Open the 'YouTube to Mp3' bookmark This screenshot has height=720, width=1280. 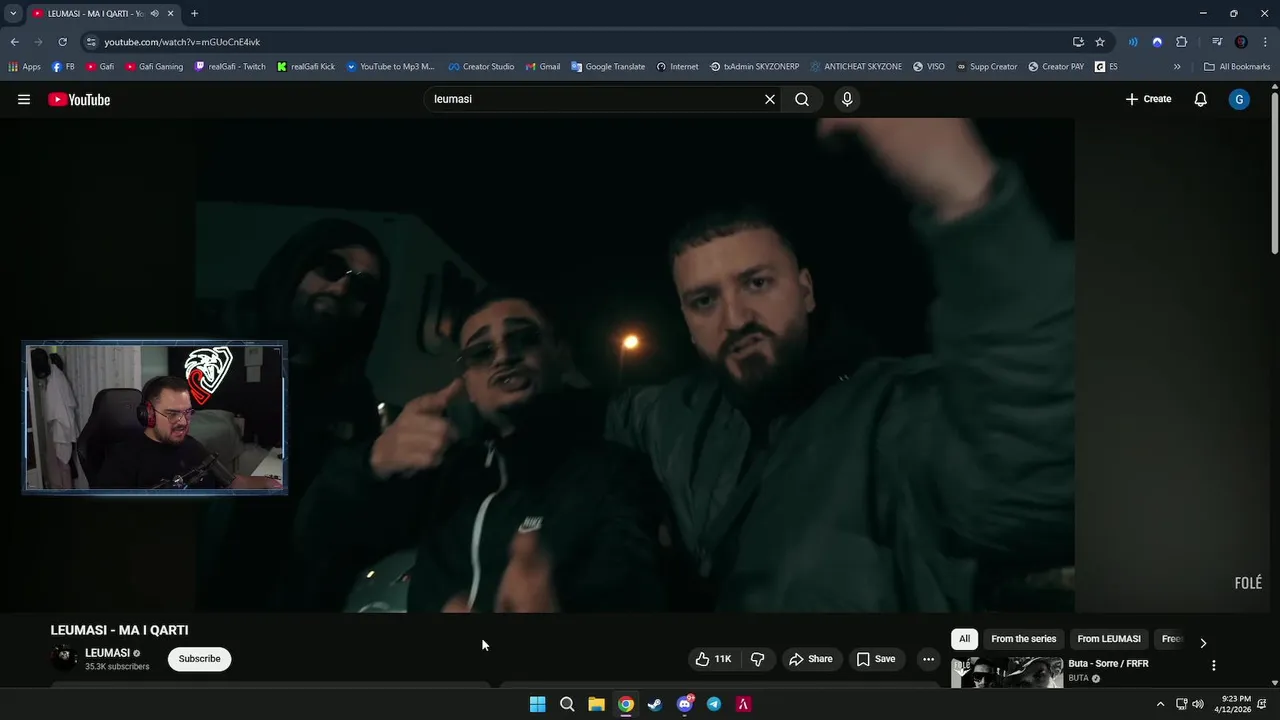[x=390, y=67]
